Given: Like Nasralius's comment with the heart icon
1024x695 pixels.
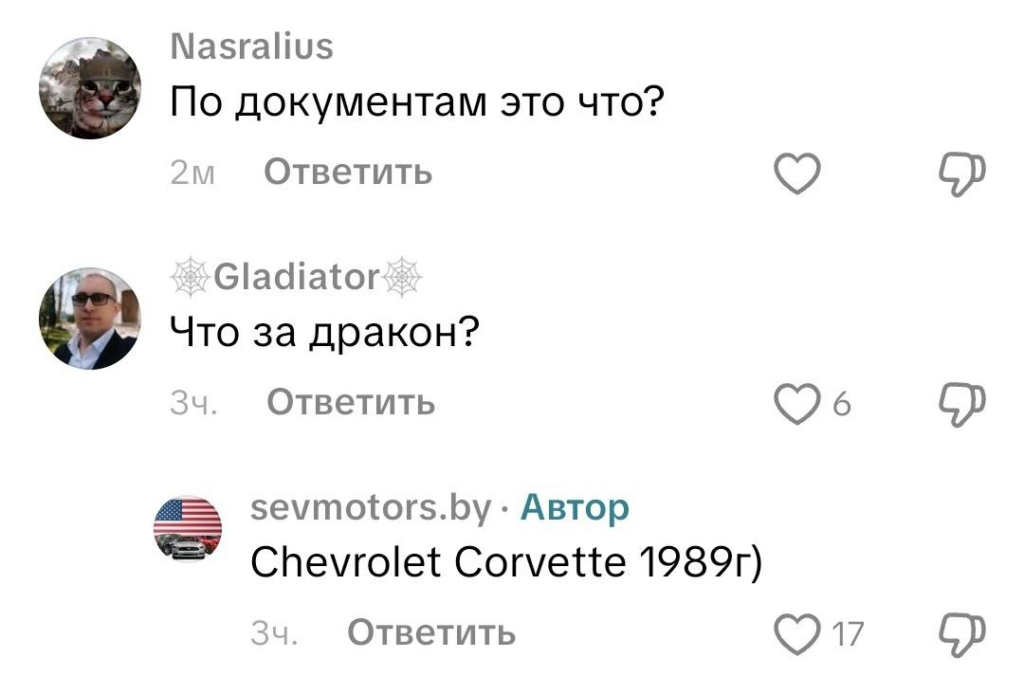Looking at the screenshot, I should click(x=795, y=171).
